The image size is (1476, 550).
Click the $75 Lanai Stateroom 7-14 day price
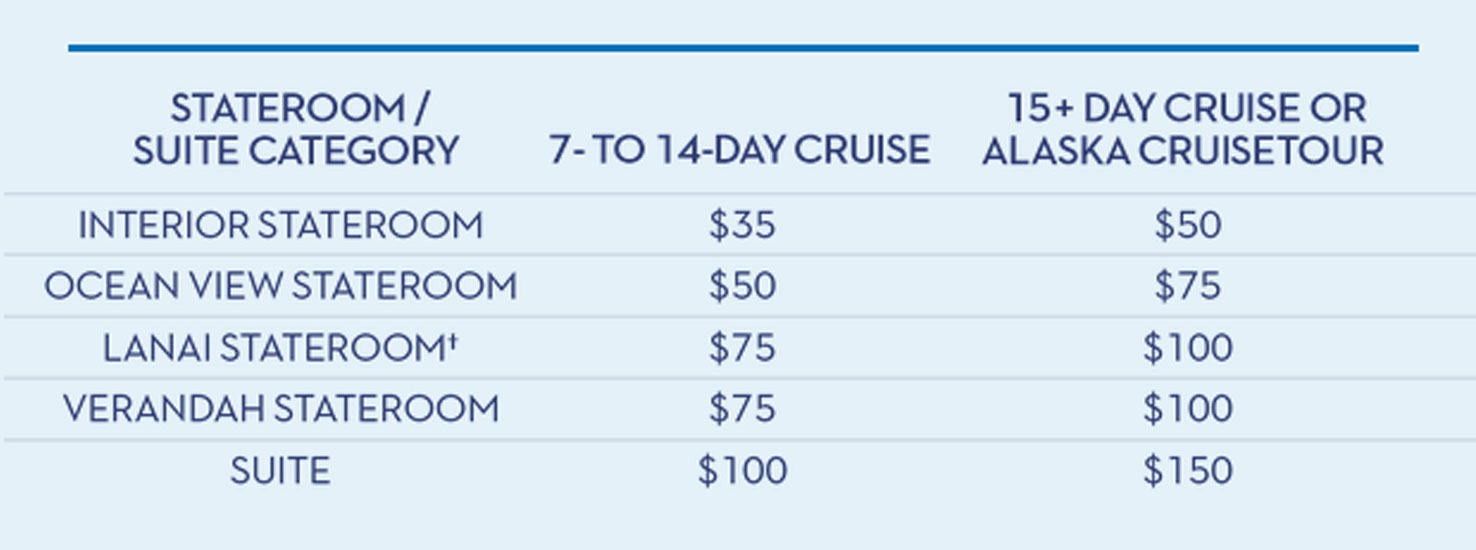(742, 348)
